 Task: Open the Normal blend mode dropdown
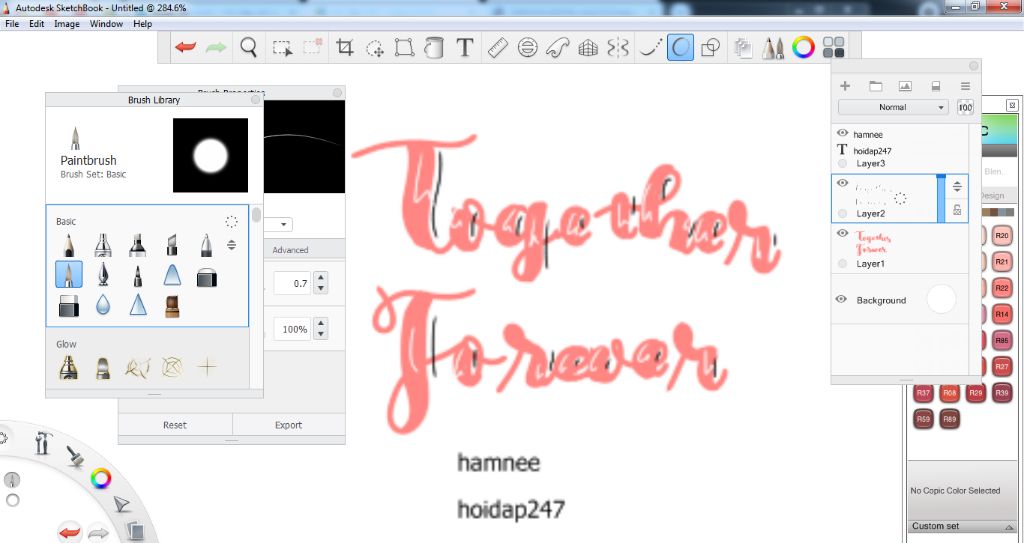pyautogui.click(x=893, y=107)
